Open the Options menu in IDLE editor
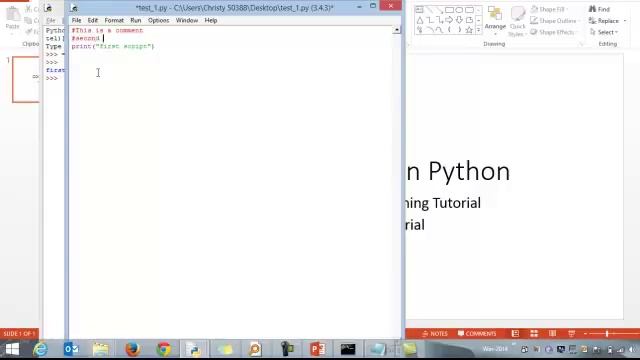Image resolution: width=640 pixels, height=360 pixels. point(158,20)
